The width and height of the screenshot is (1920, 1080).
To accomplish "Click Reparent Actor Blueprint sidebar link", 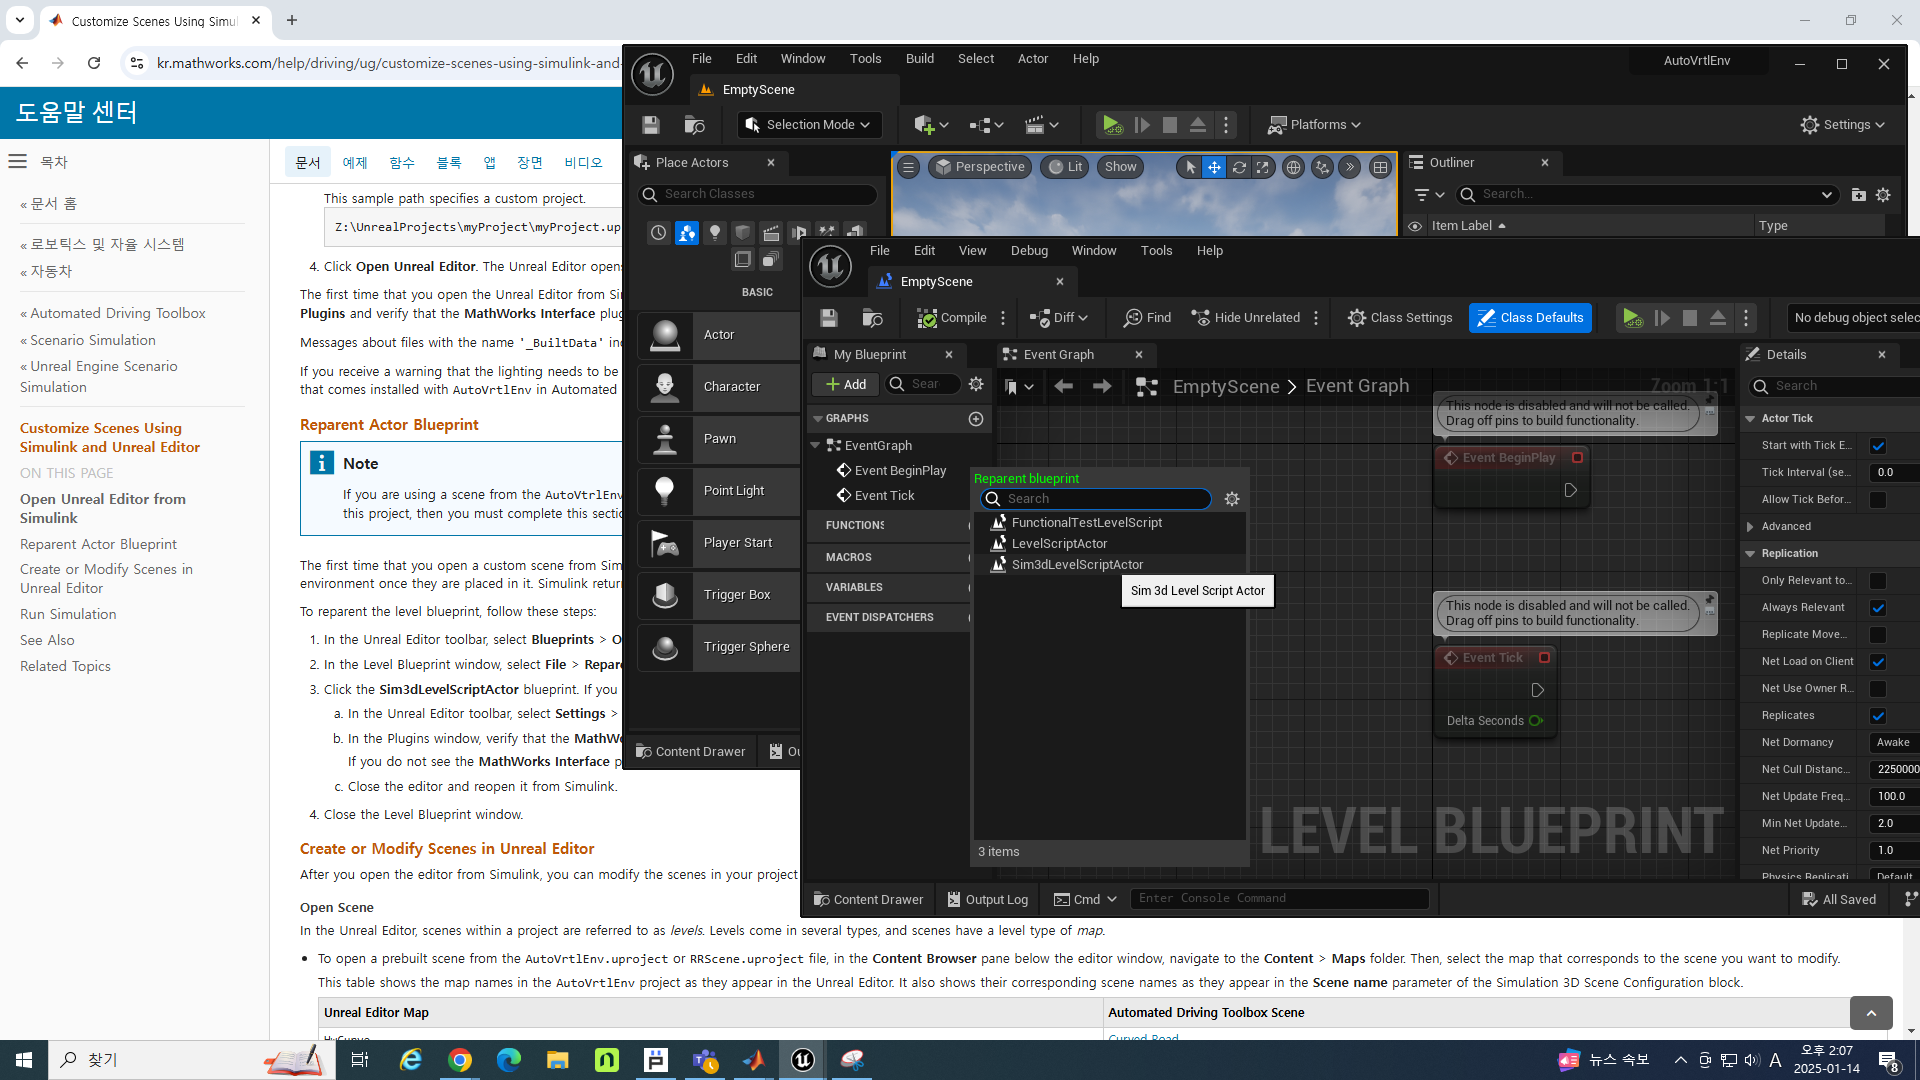I will (98, 544).
